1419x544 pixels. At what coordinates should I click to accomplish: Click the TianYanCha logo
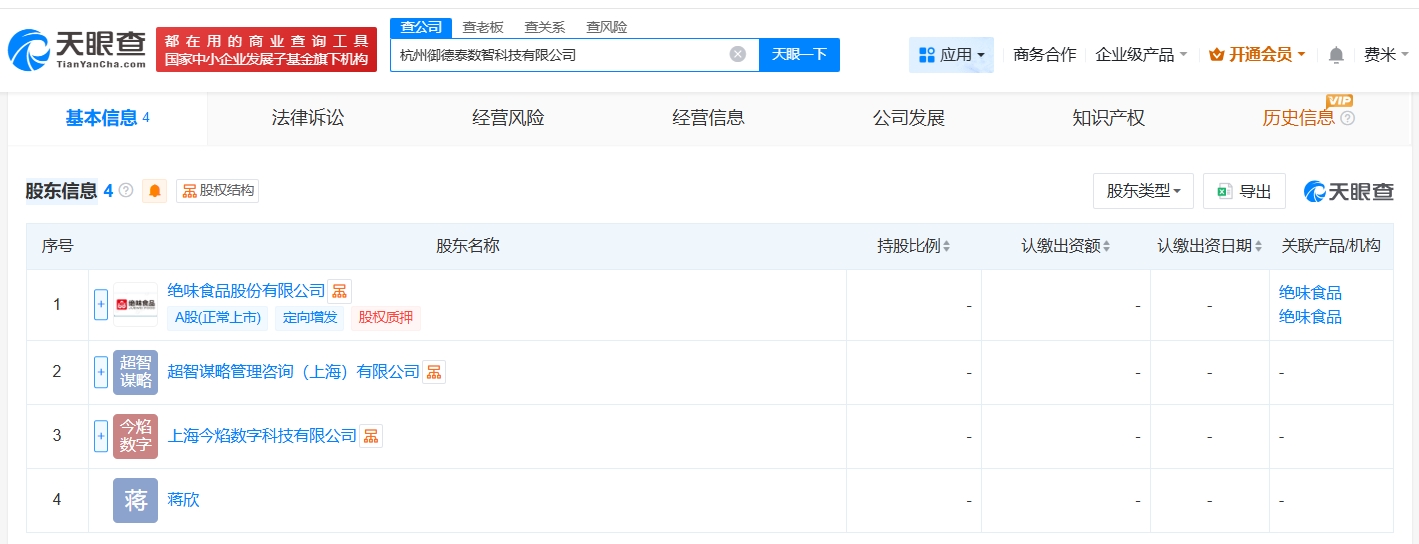(77, 49)
